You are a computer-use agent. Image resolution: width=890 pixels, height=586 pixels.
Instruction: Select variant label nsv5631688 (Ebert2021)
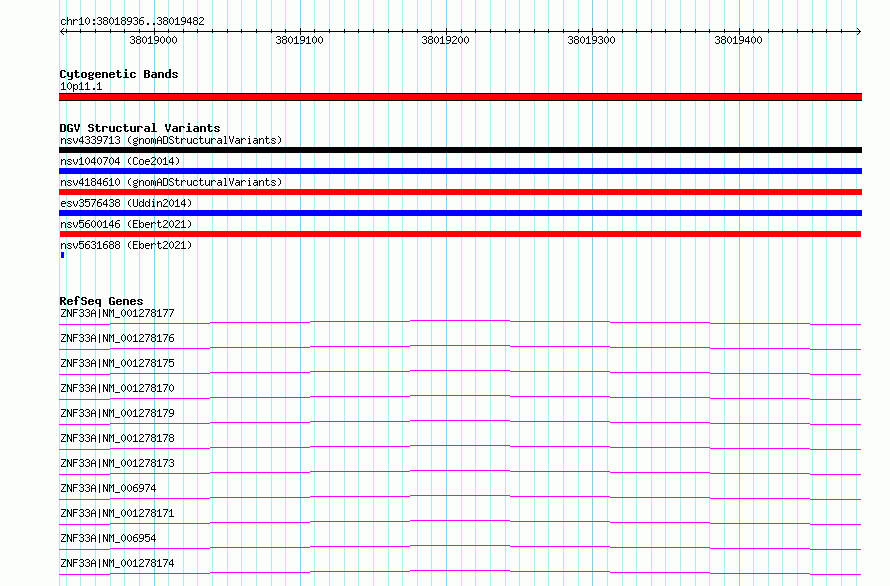coord(126,245)
